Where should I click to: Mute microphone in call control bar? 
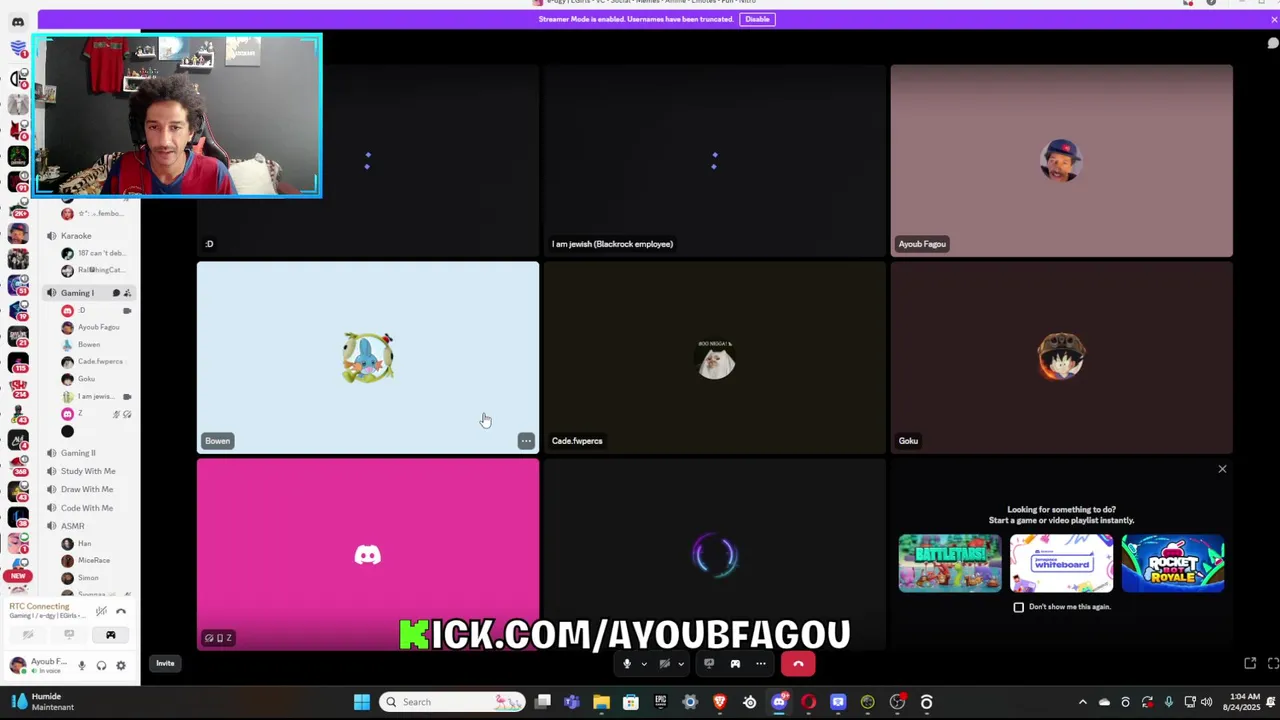coord(627,664)
